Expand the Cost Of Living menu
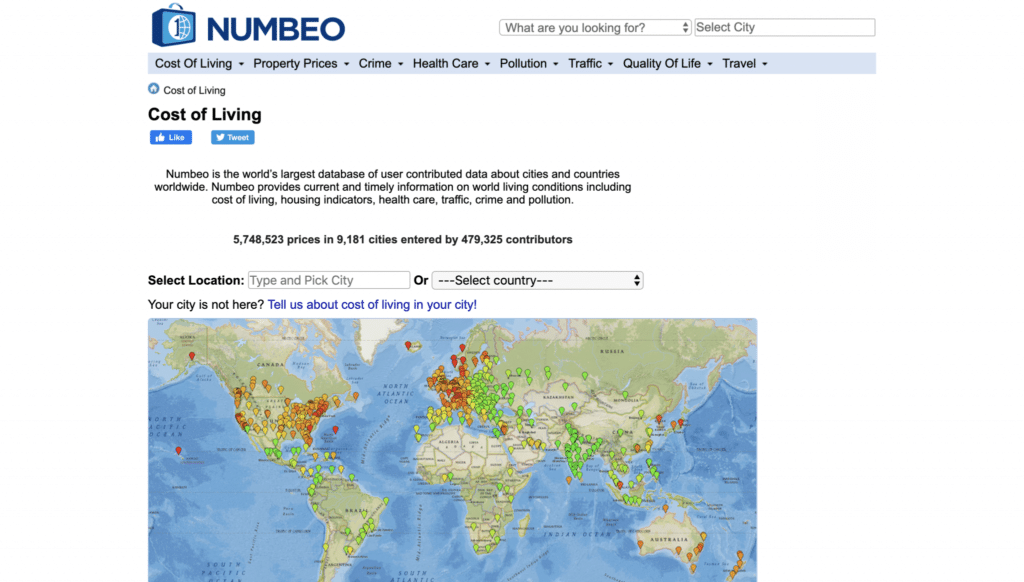The width and height of the screenshot is (1024, 582). tap(200, 63)
